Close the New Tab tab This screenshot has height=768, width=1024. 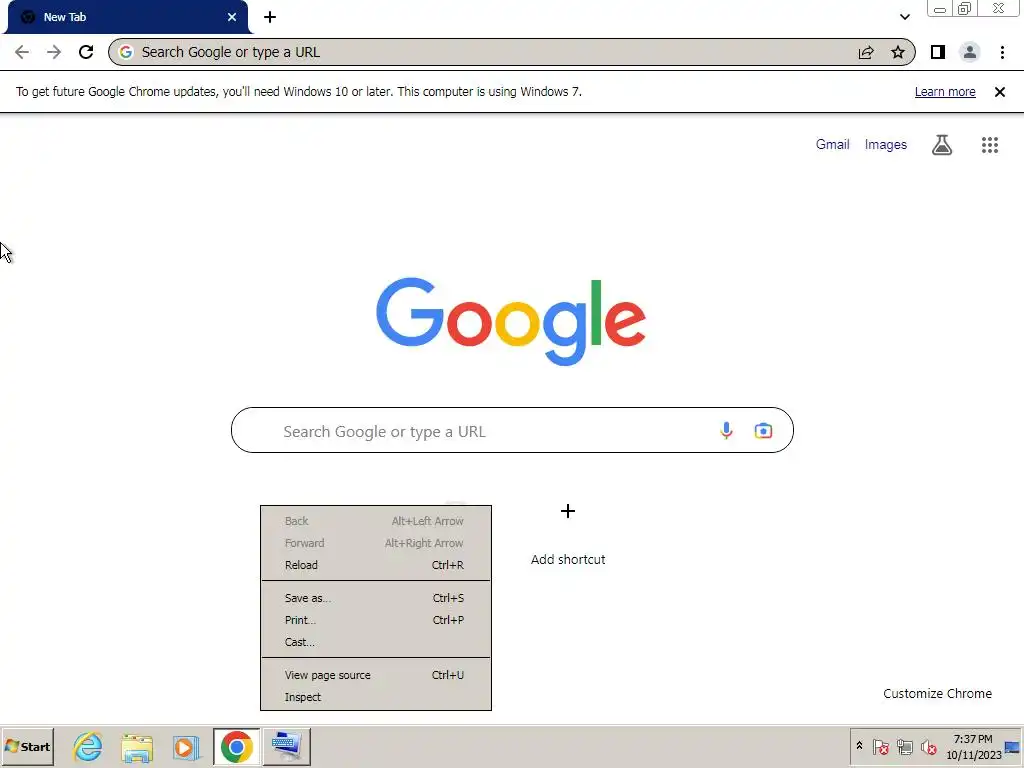coord(232,17)
